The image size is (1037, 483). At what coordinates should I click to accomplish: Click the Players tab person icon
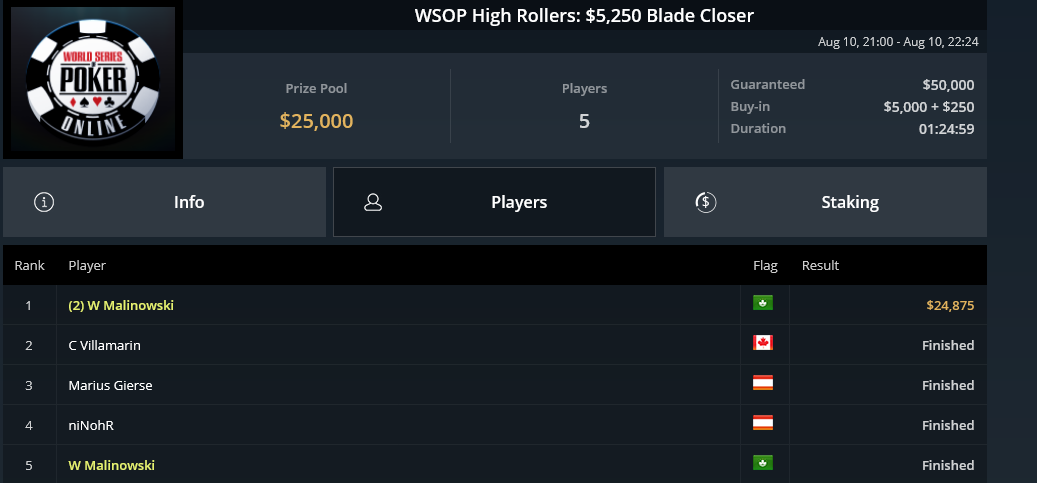coord(373,202)
